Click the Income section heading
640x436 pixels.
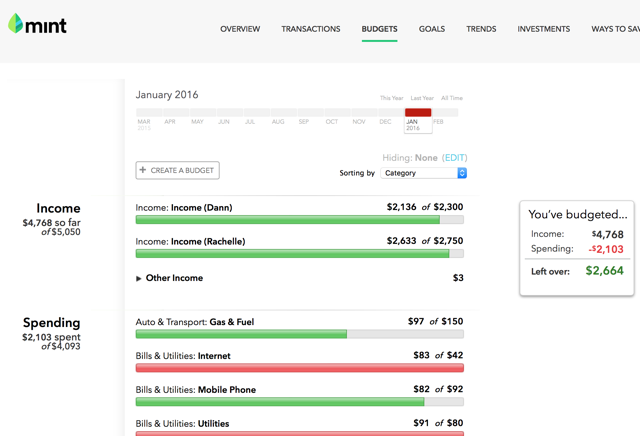click(58, 208)
